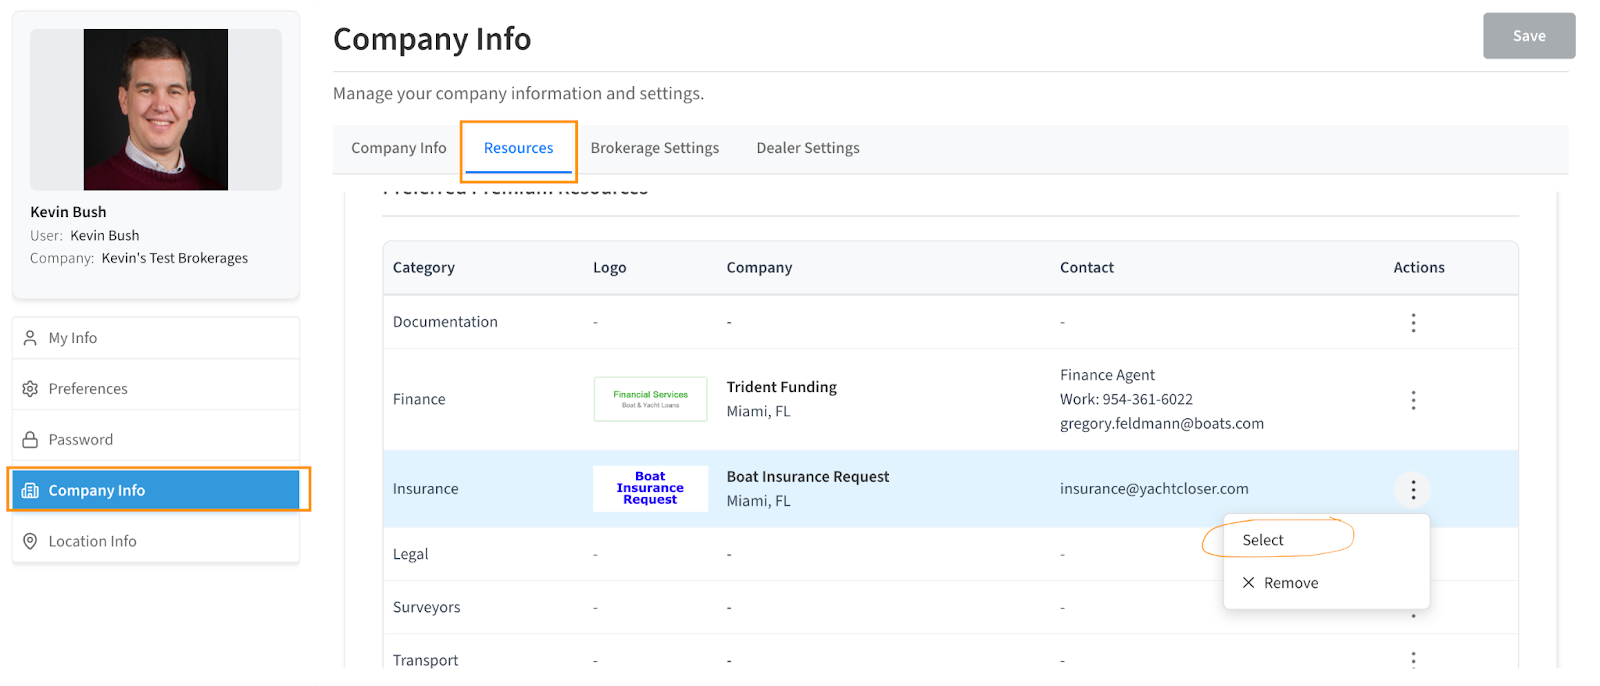
Task: Open actions menu for Finance row
Action: [x=1412, y=400]
